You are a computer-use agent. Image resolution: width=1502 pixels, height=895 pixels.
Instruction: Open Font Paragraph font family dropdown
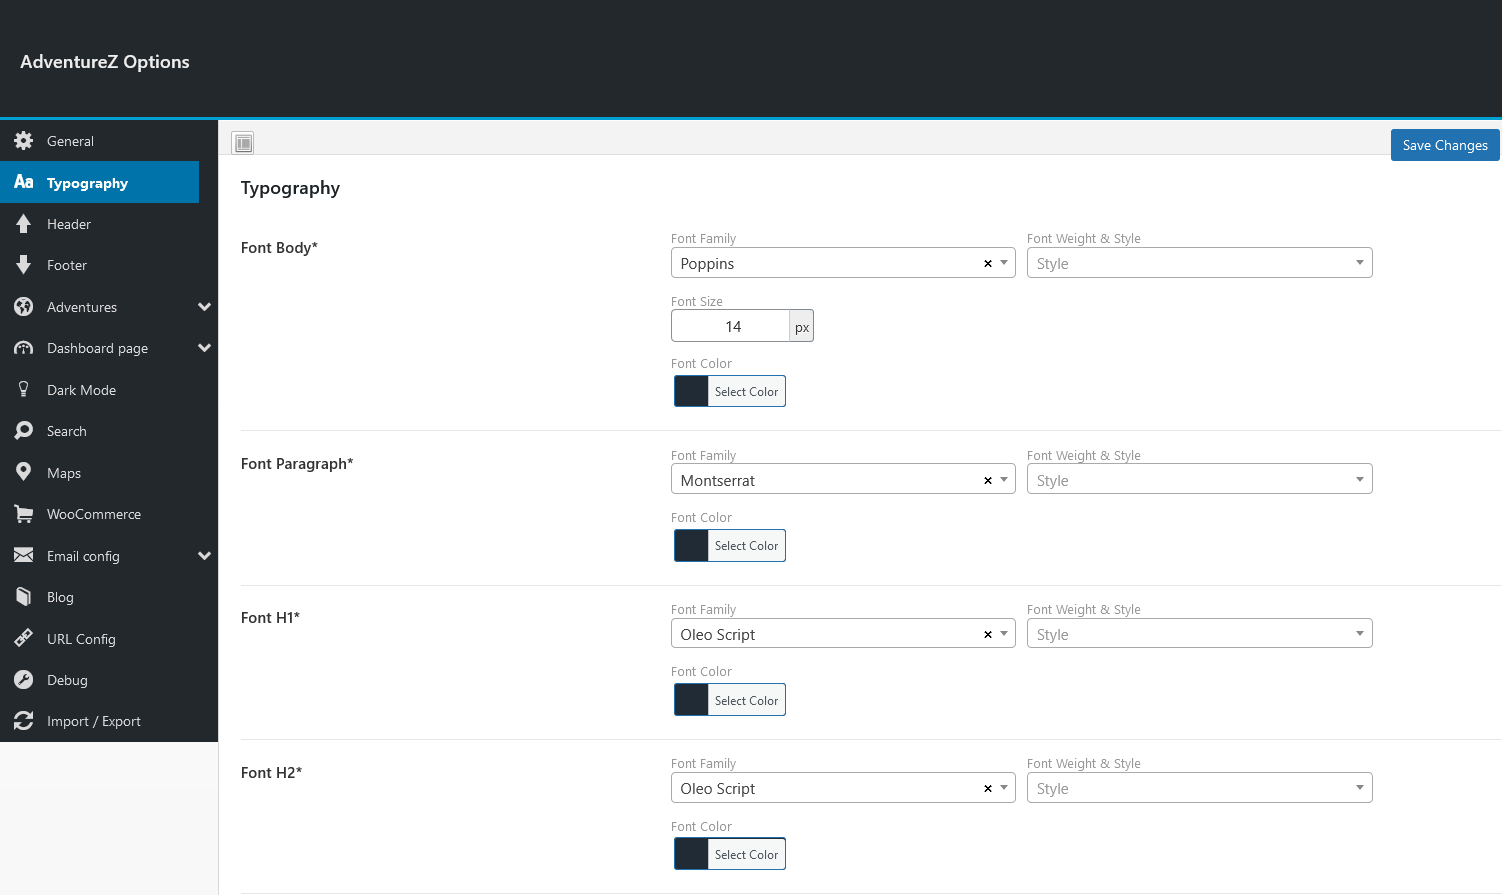pos(843,479)
